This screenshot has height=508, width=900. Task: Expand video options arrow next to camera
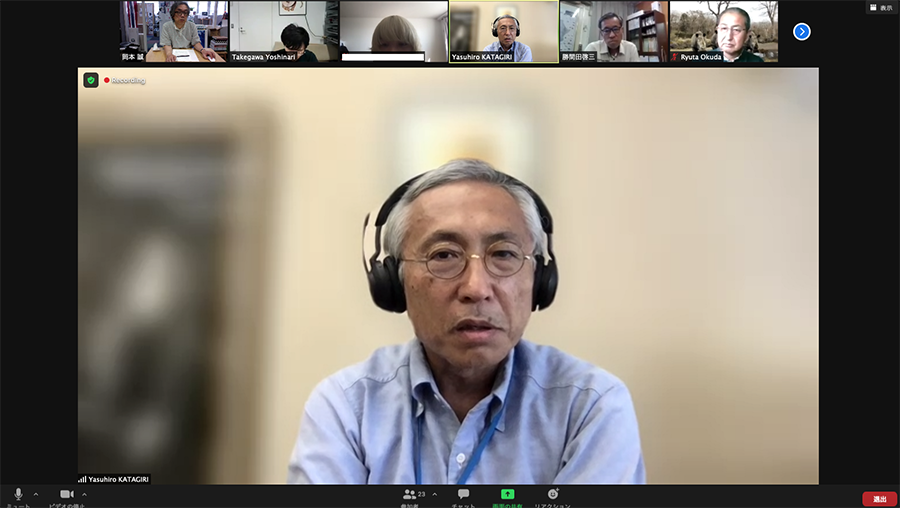click(x=84, y=494)
